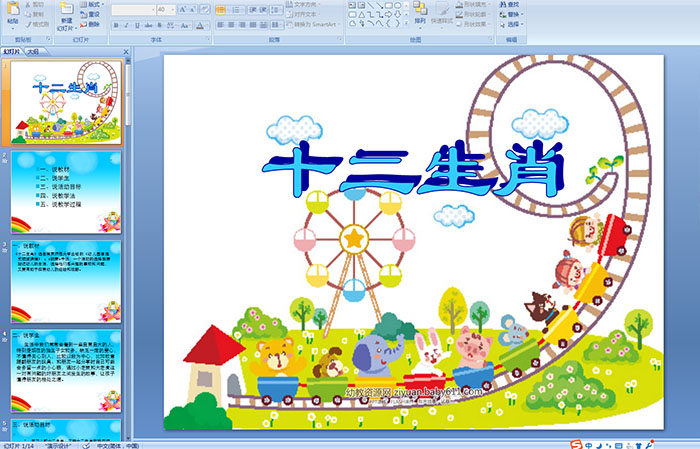Click Shape Fill (形状填充)
The image size is (700, 449).
(x=473, y=4)
